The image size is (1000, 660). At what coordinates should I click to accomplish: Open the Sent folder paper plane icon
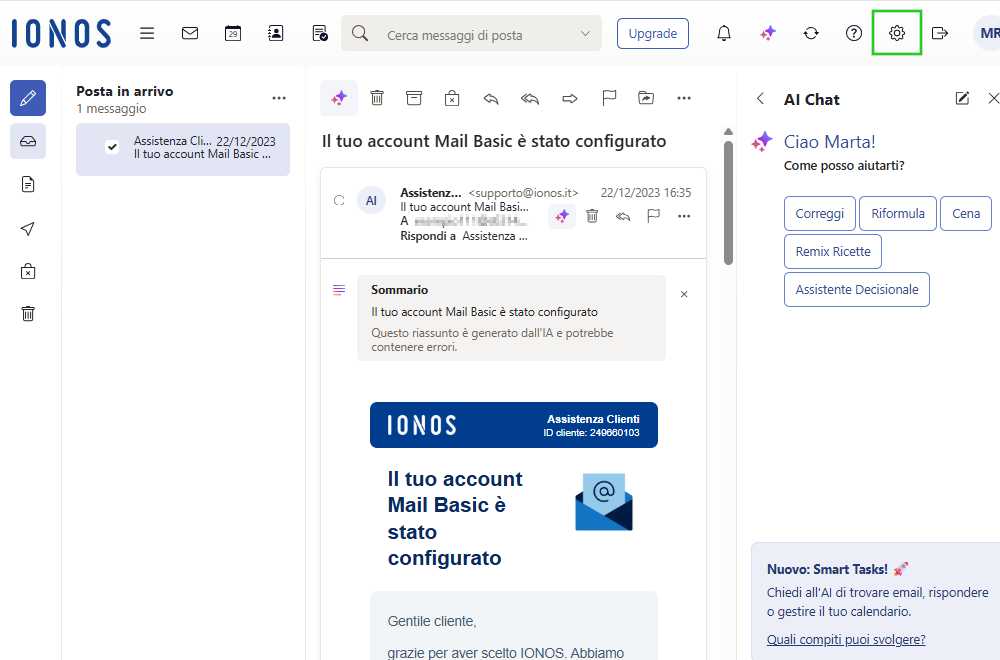pos(27,228)
